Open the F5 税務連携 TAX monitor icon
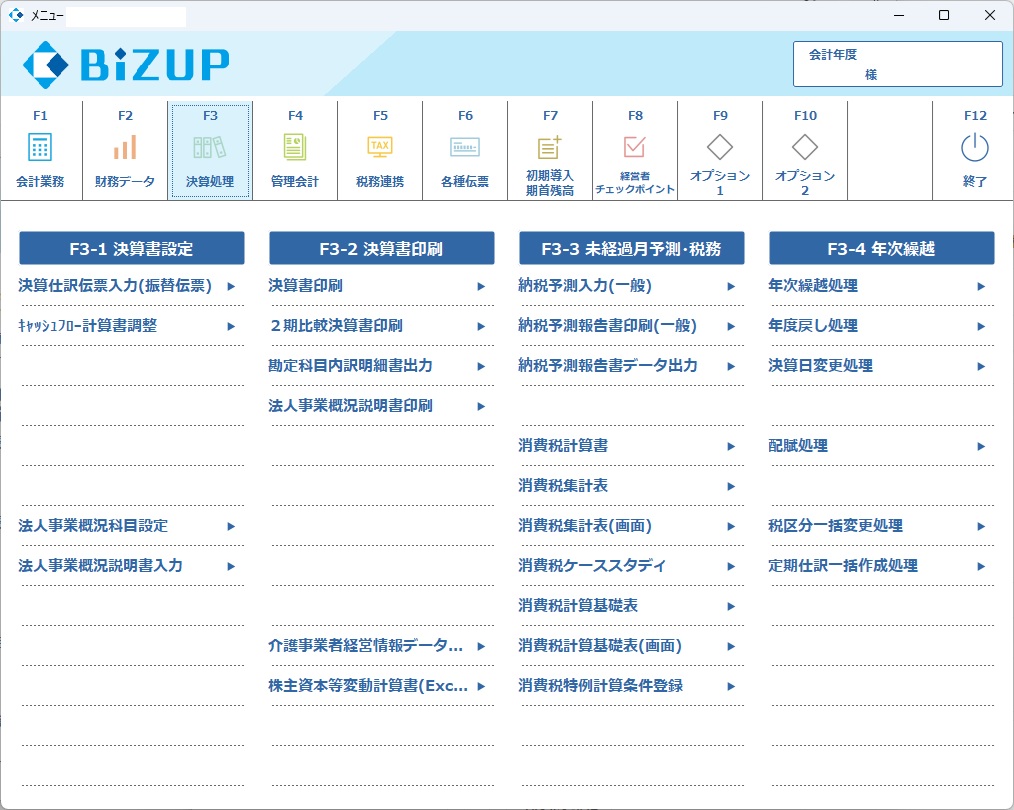The height and width of the screenshot is (810, 1014). tap(380, 147)
